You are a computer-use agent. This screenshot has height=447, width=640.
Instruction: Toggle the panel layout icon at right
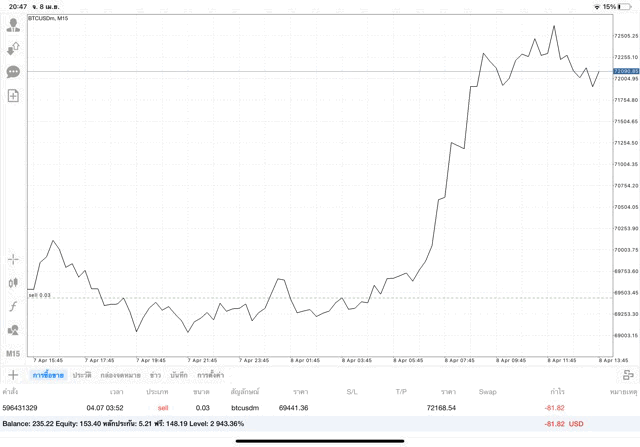(628, 375)
